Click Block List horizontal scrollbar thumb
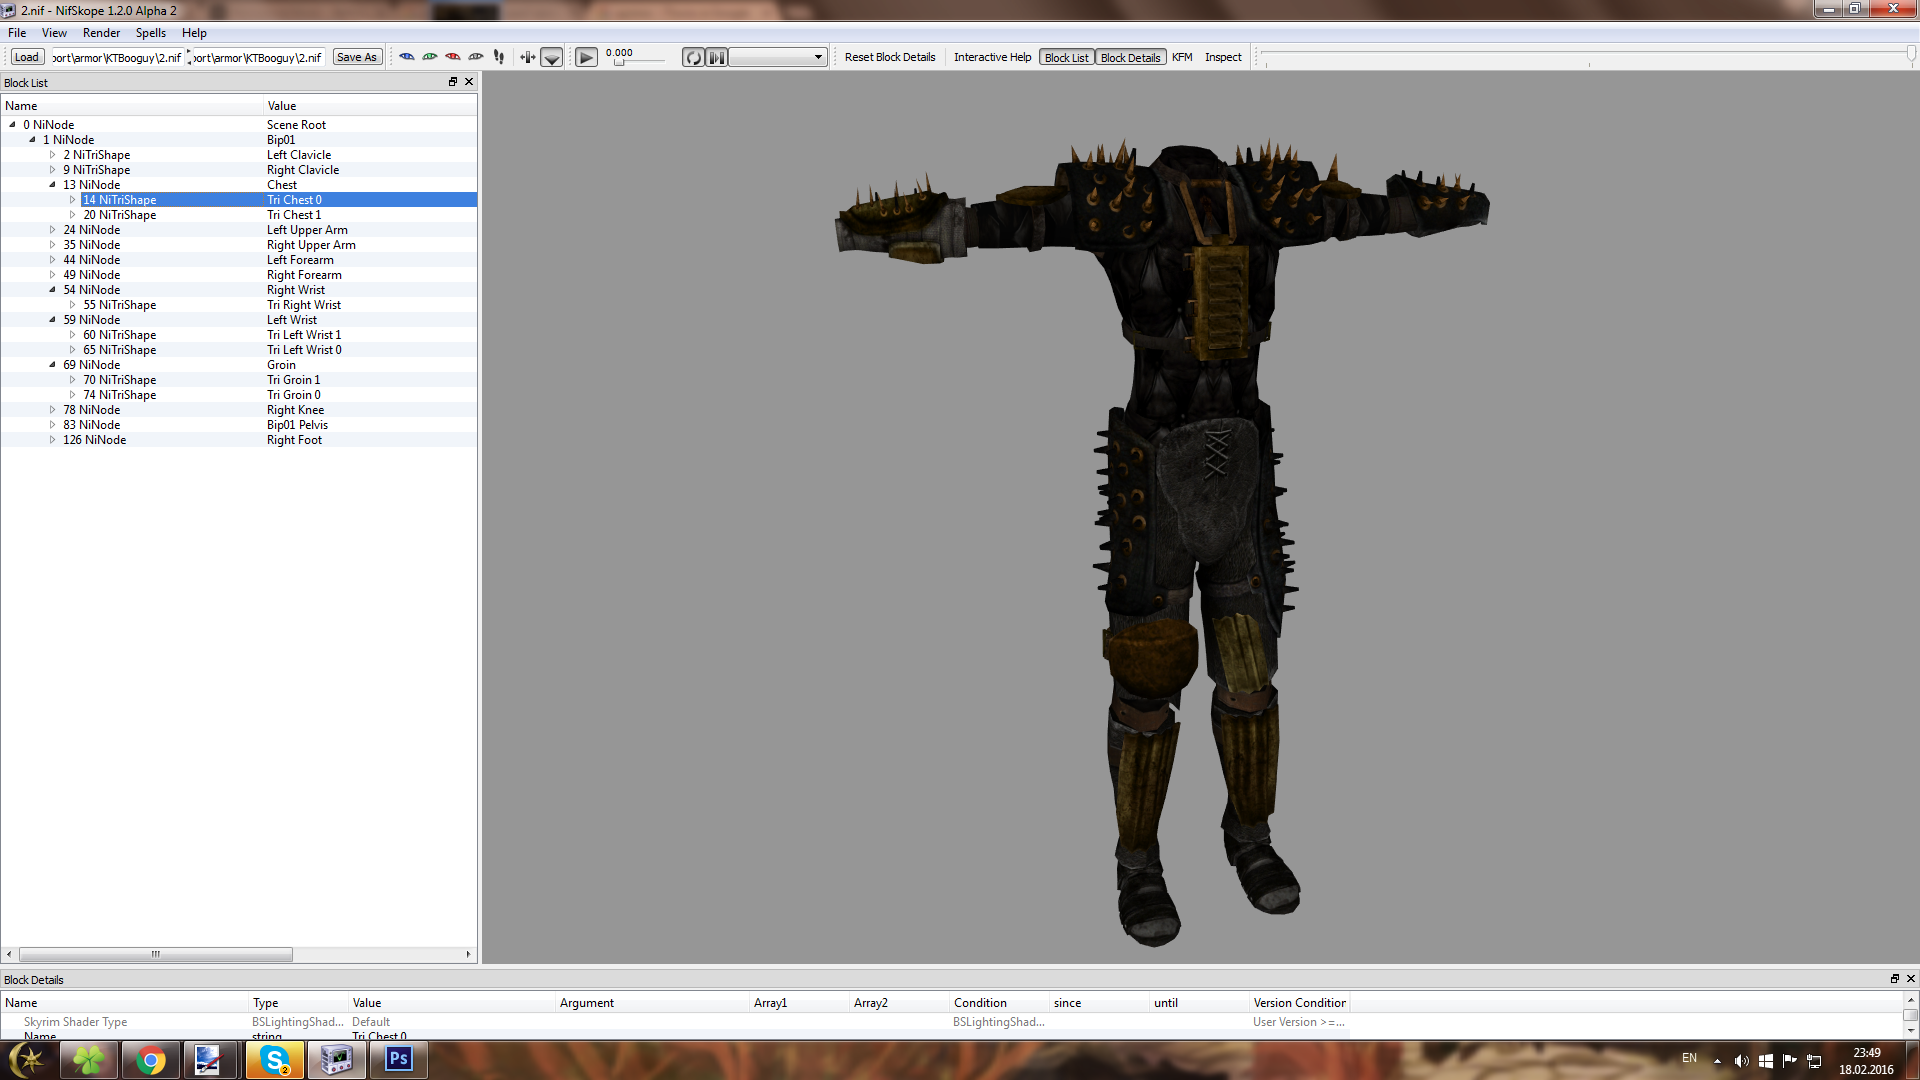 pos(155,954)
